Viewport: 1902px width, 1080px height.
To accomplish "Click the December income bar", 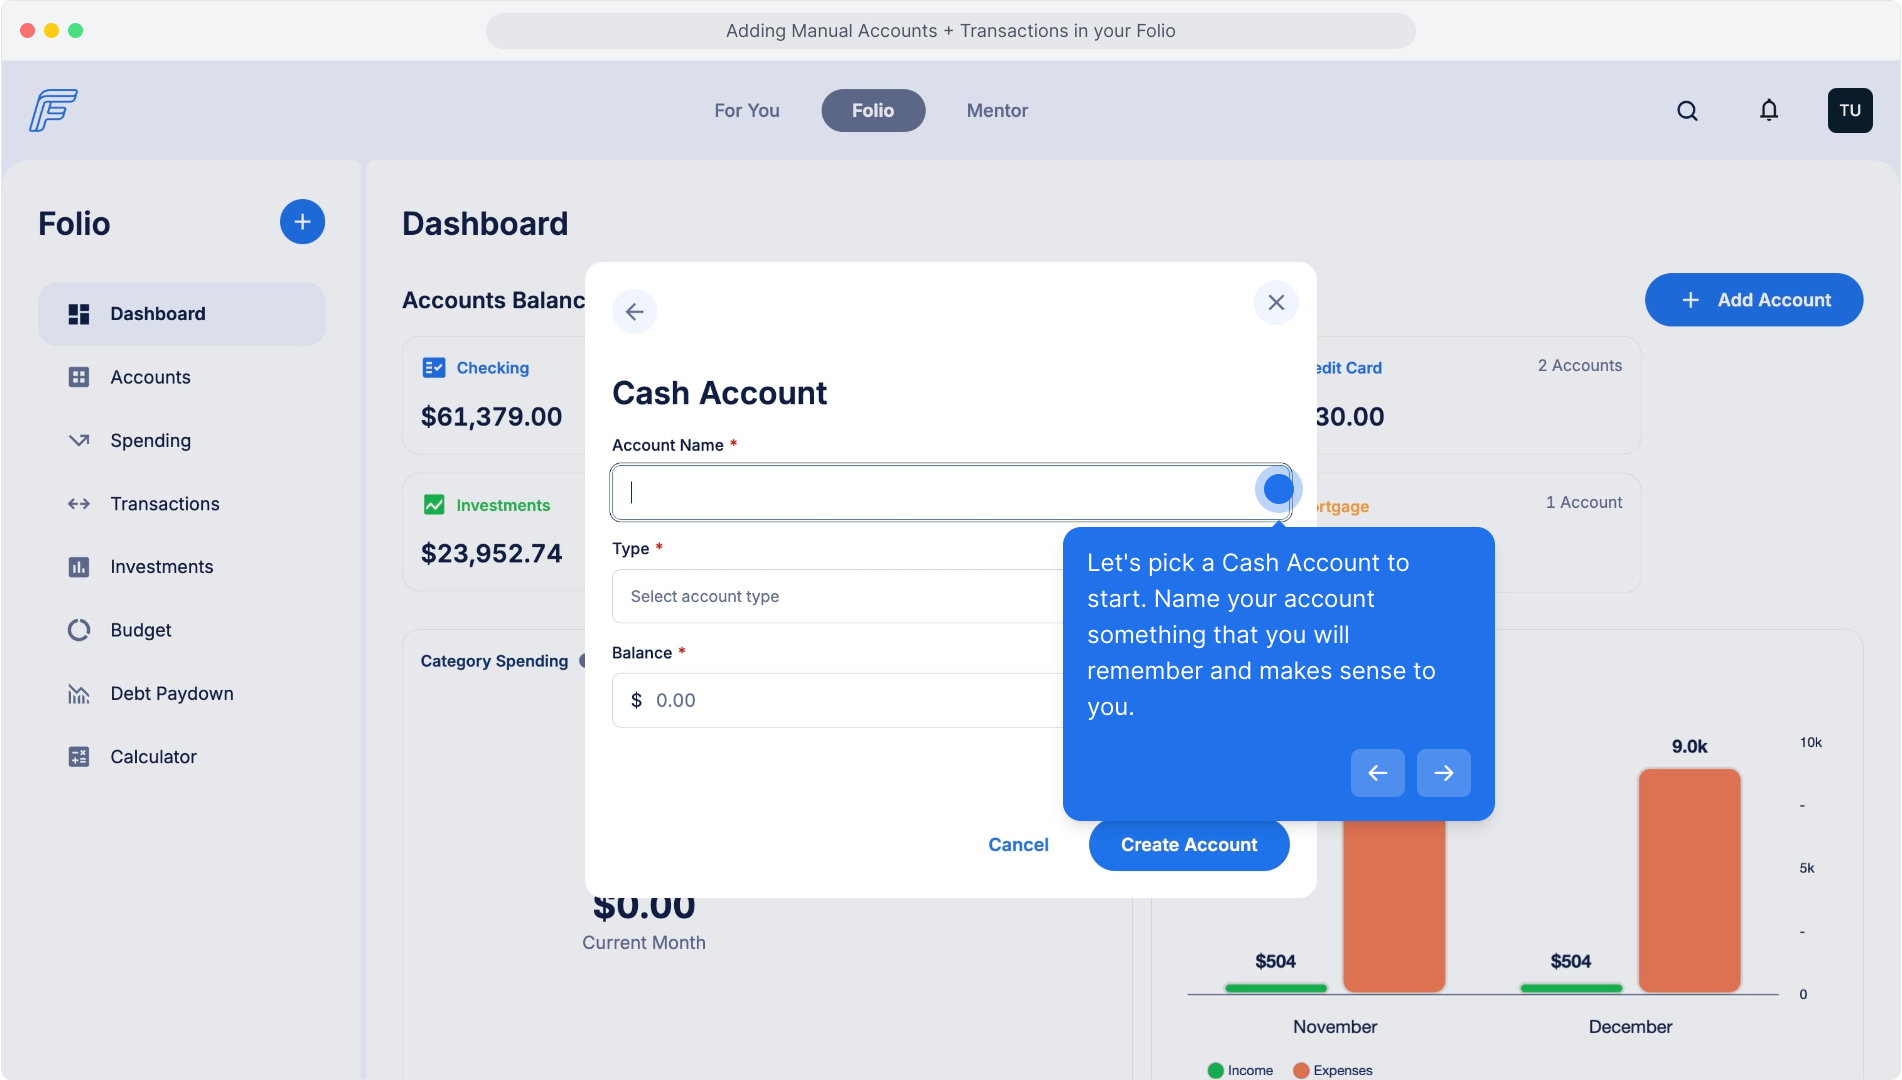I will pyautogui.click(x=1571, y=988).
